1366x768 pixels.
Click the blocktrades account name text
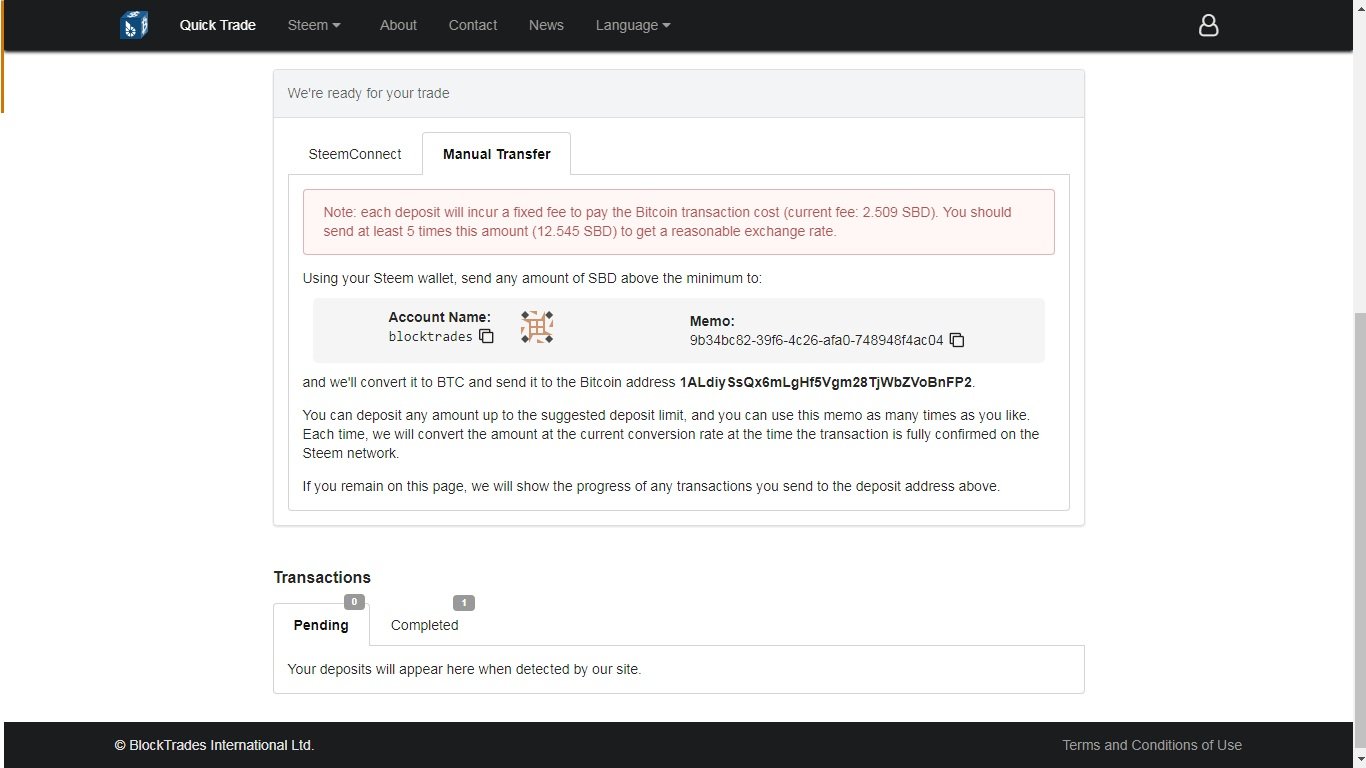pyautogui.click(x=431, y=337)
